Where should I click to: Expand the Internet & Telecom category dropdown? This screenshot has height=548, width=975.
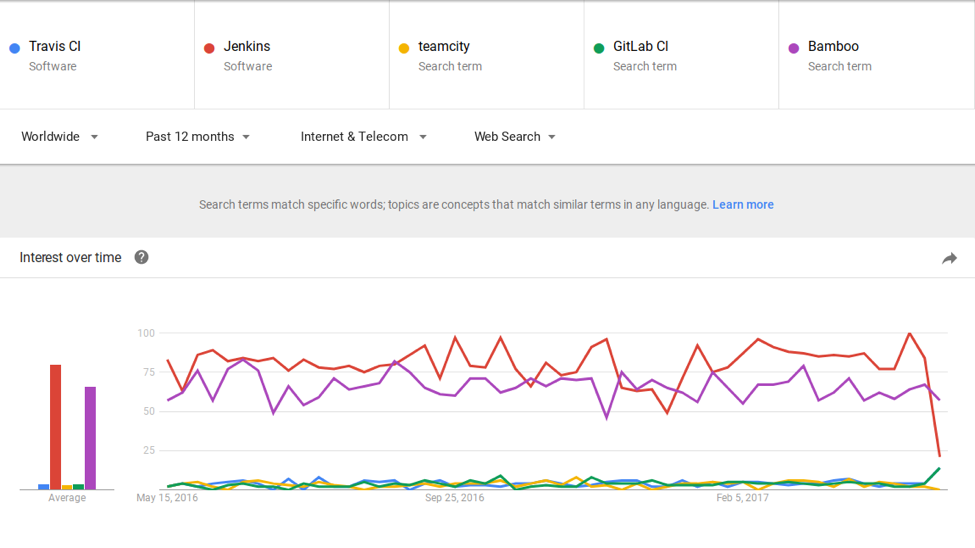click(363, 137)
